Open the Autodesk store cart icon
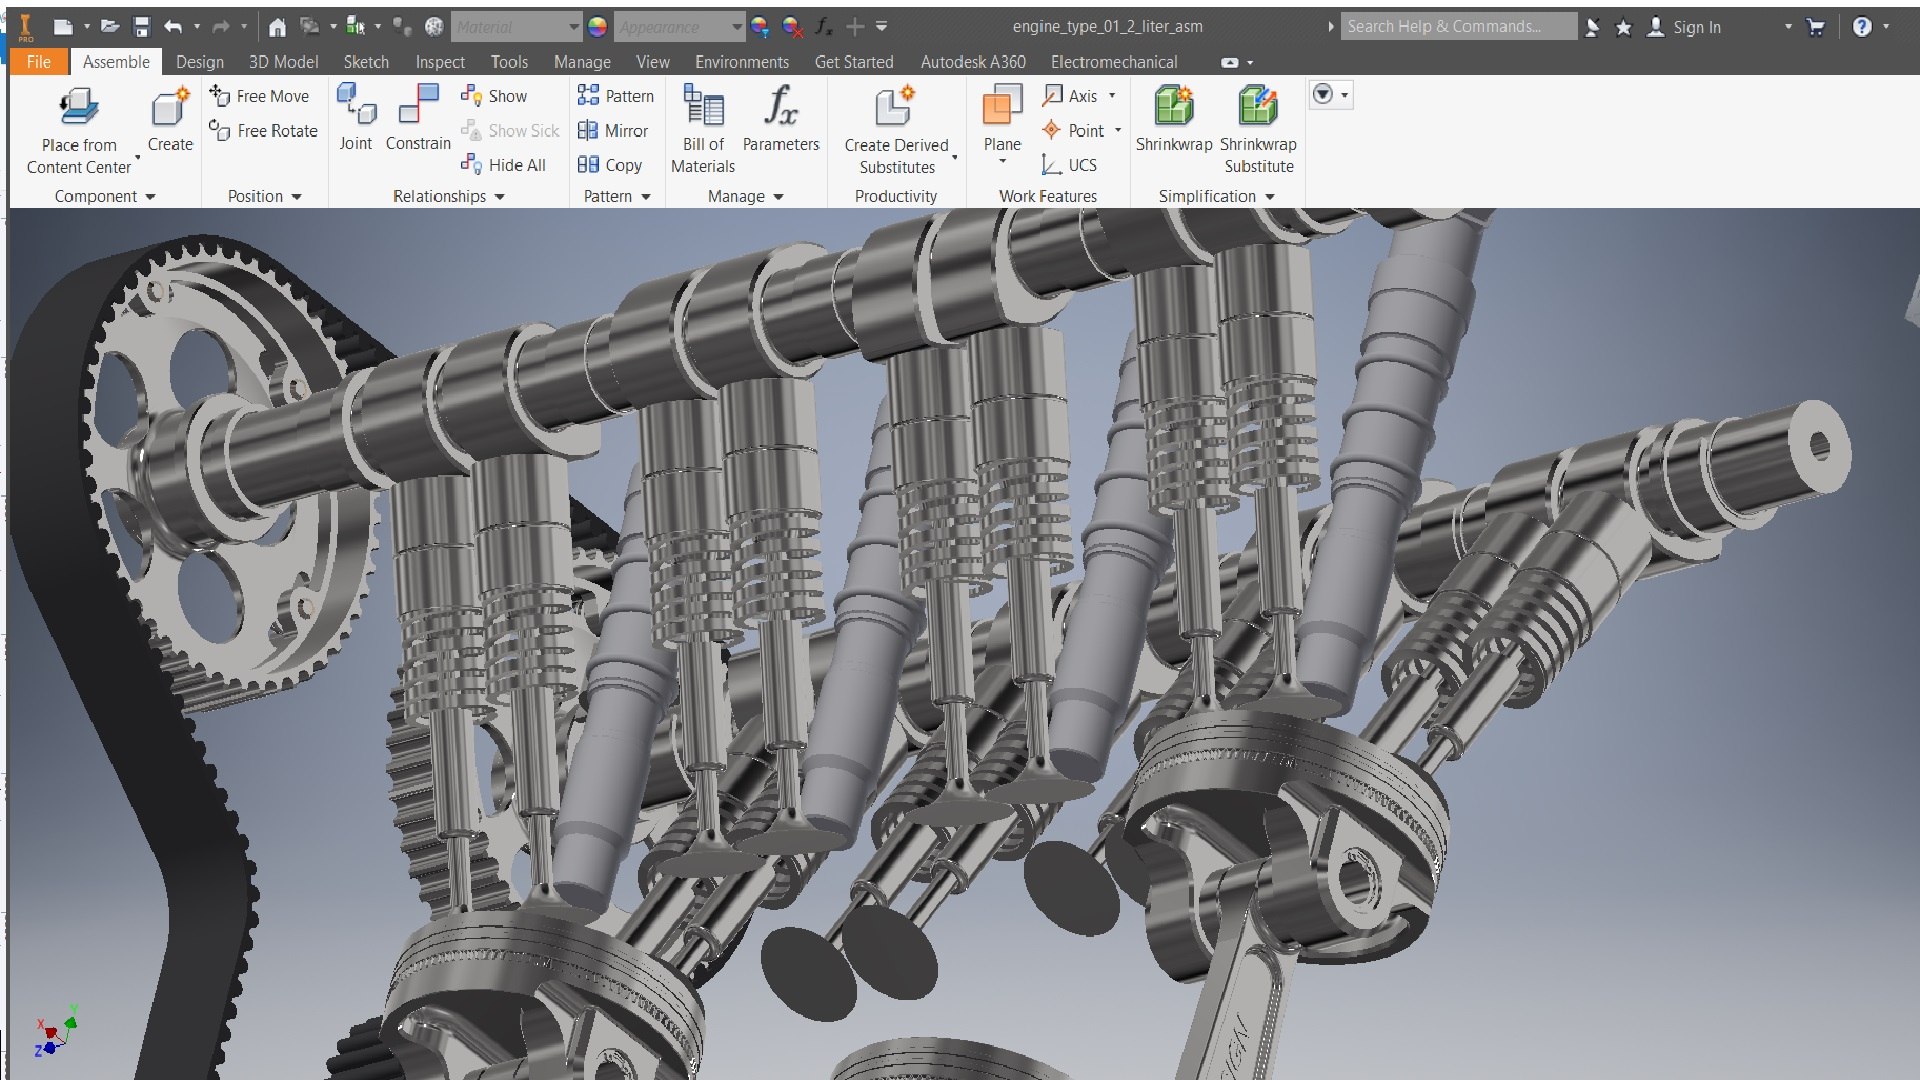This screenshot has width=1920, height=1080. (1816, 27)
